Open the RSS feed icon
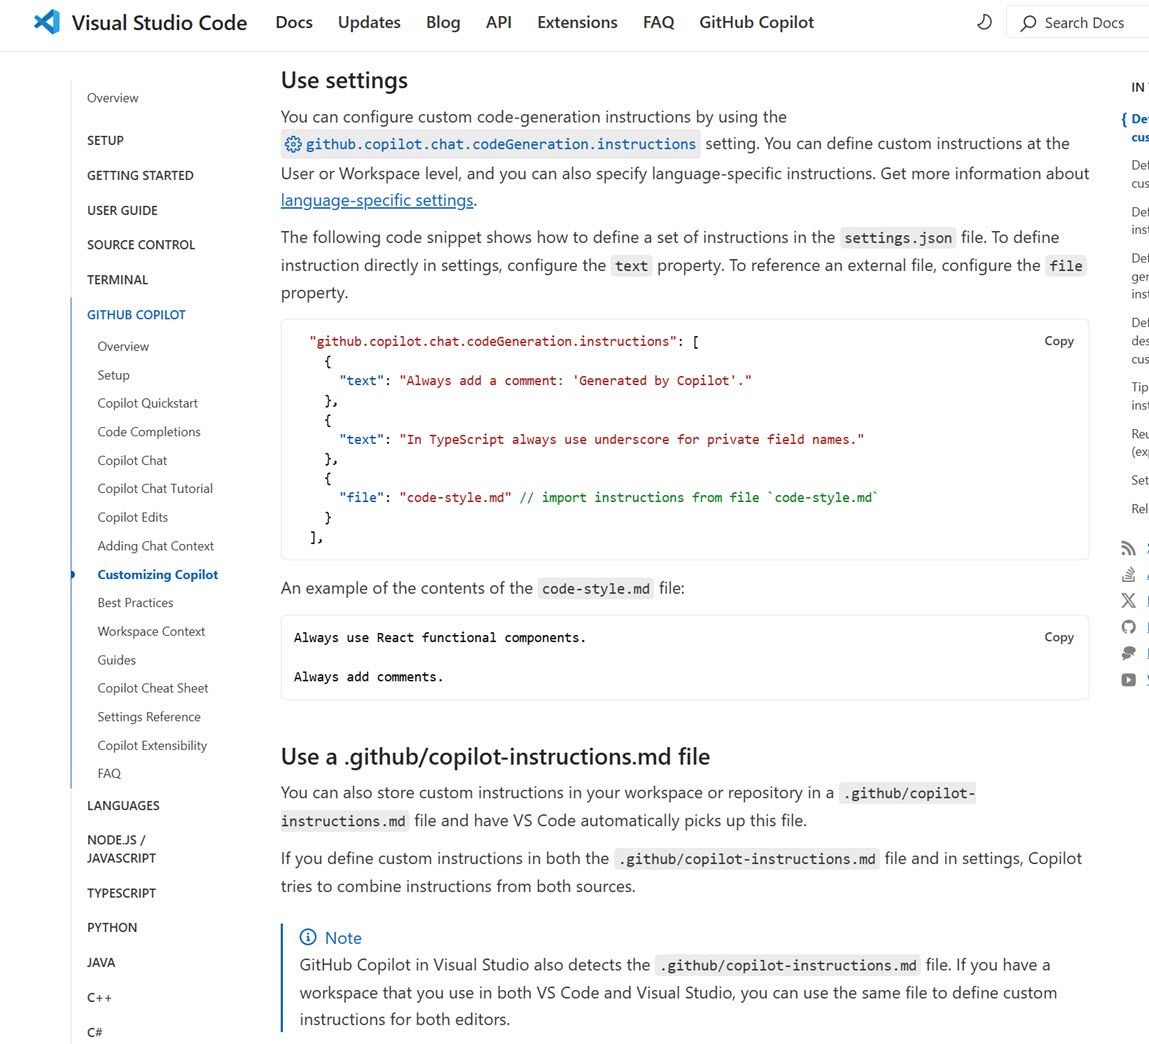The image size is (1149, 1044). pos(1128,548)
